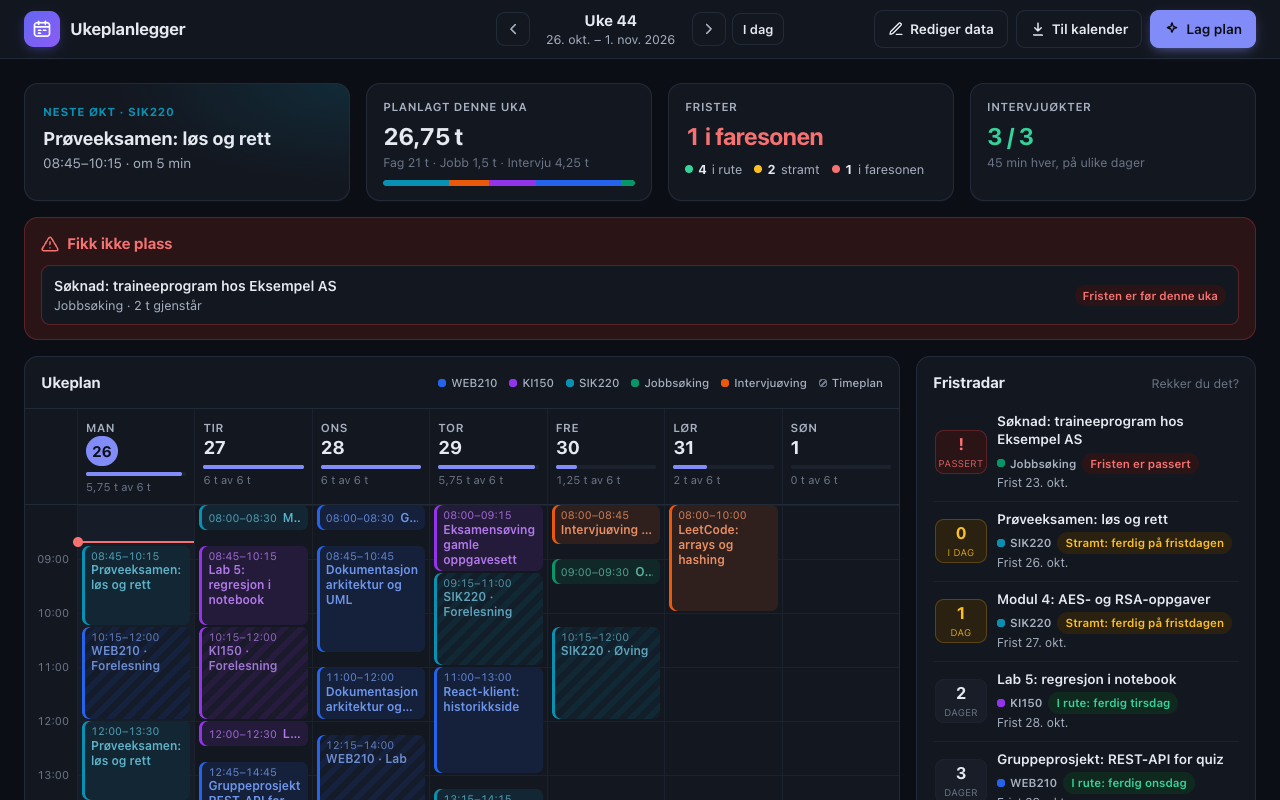Click the "I rute: ferdig onsdag" status pill
The height and width of the screenshot is (800, 1280).
click(1128, 783)
